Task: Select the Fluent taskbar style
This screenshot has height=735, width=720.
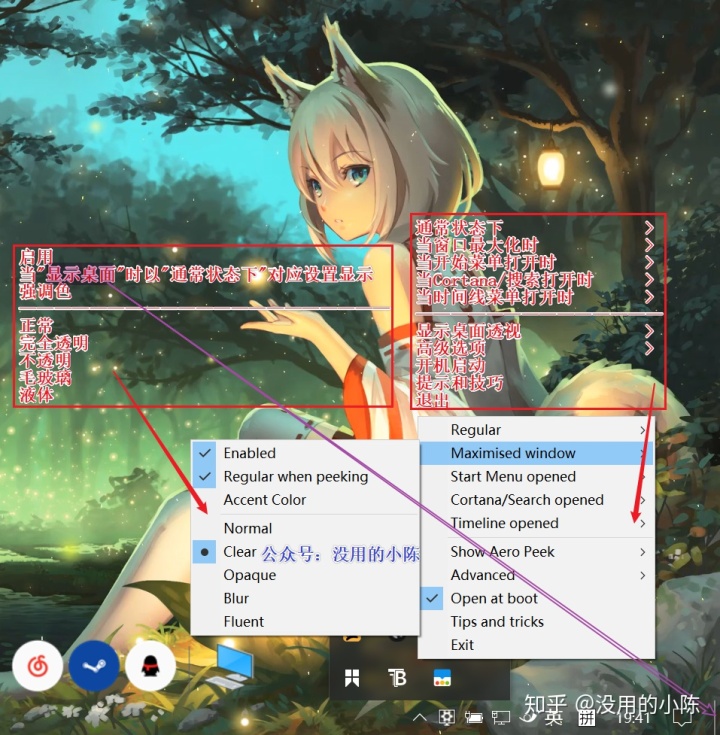Action: pos(305,622)
